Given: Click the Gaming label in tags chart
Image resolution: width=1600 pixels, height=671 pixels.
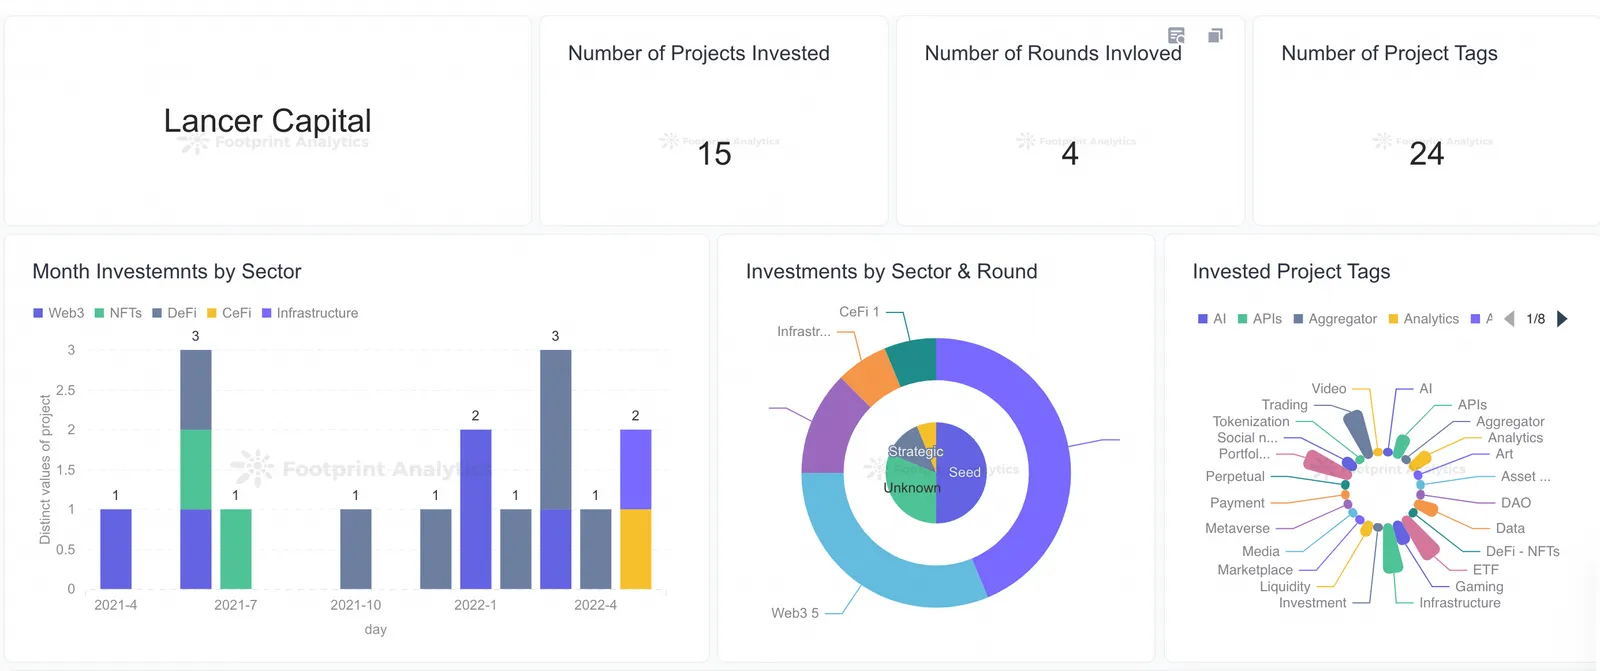Looking at the screenshot, I should tap(1479, 587).
